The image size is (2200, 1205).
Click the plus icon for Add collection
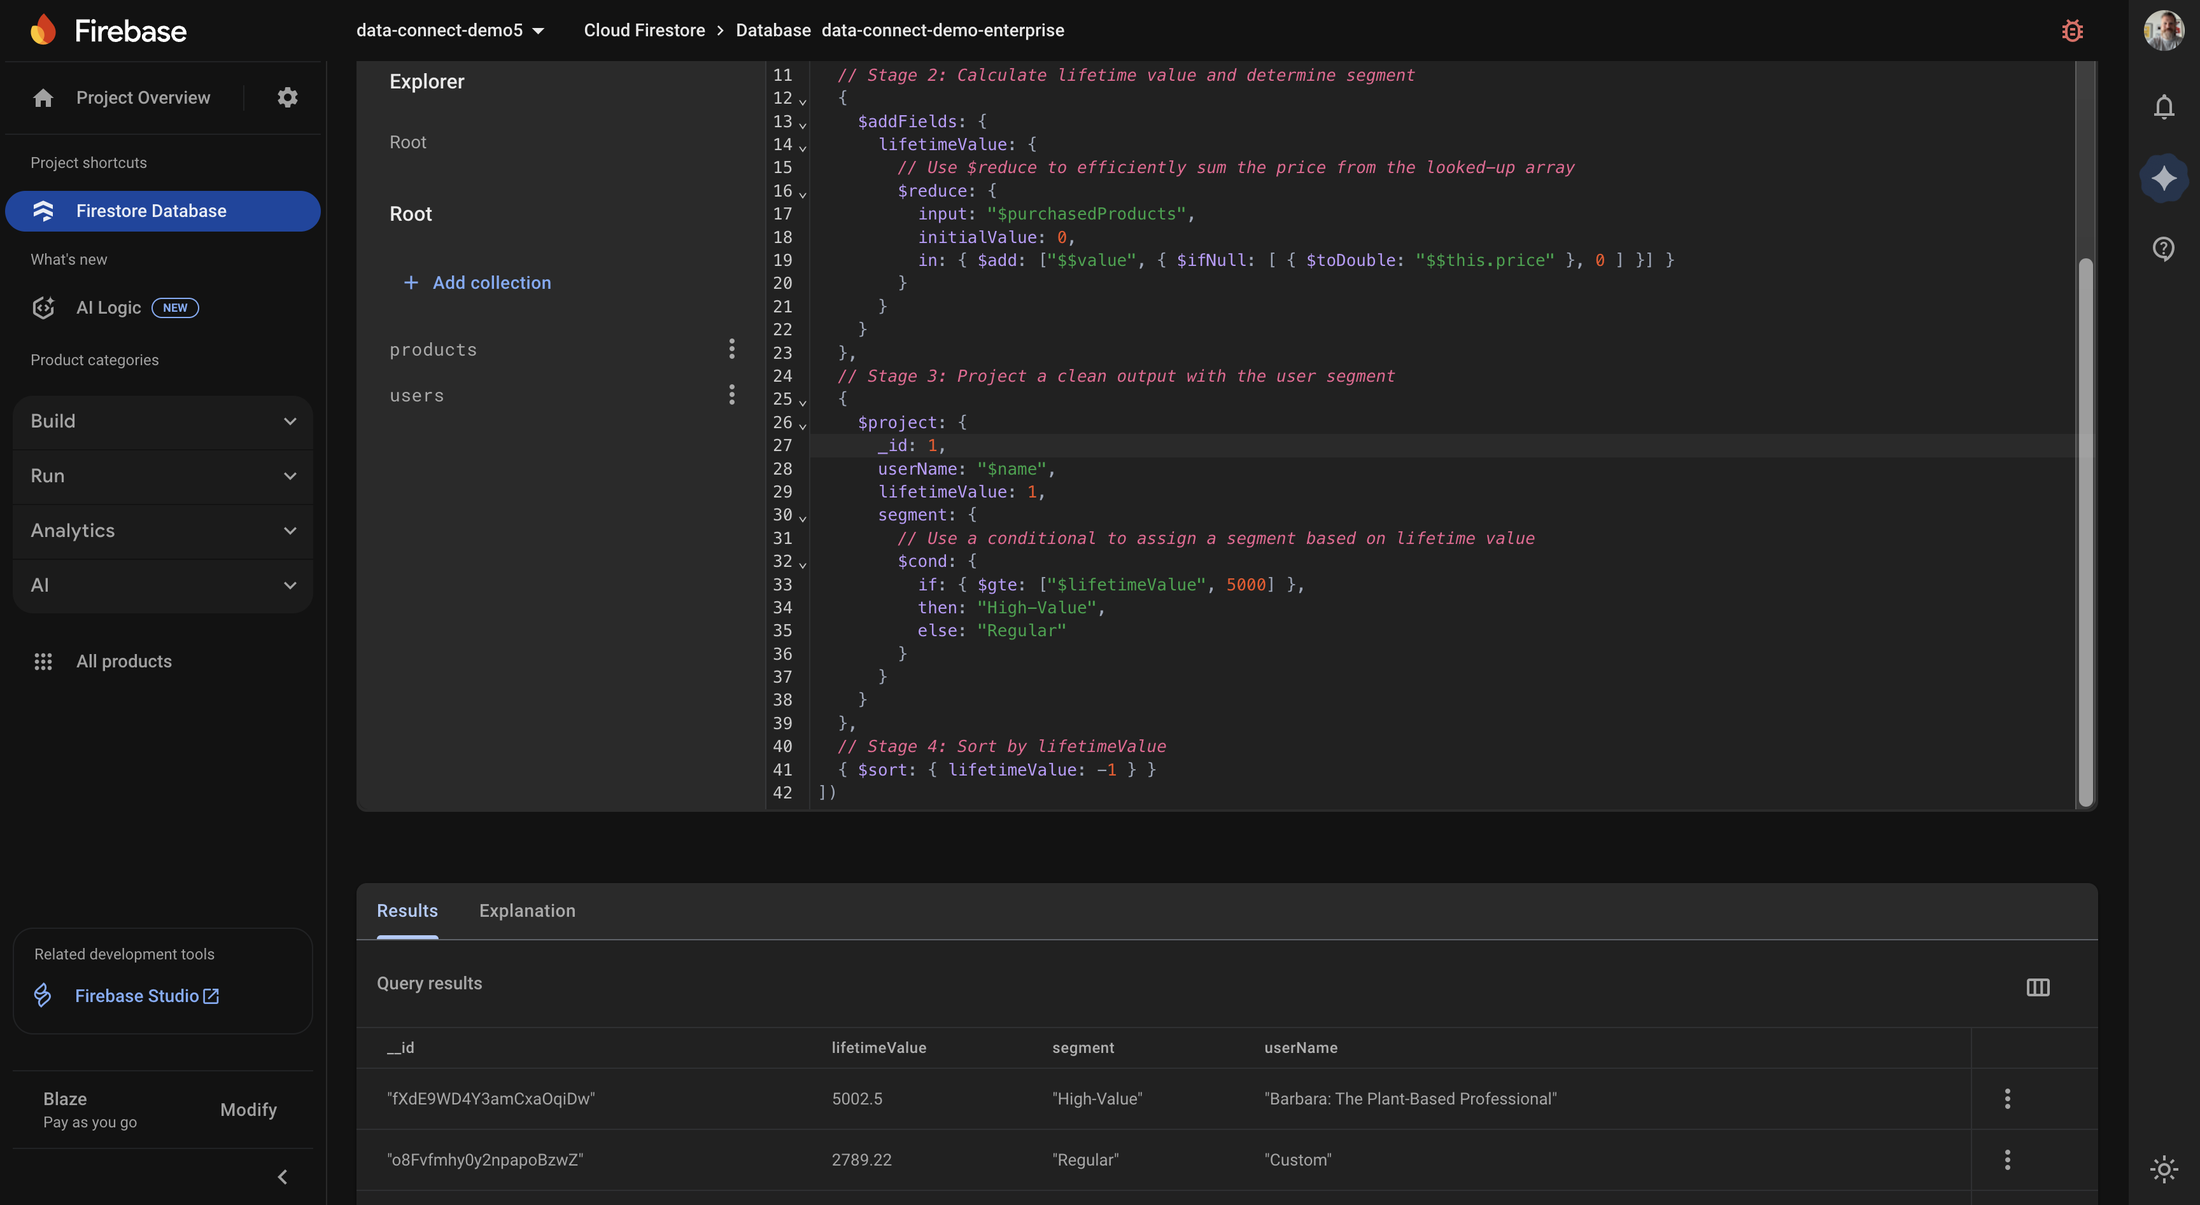(410, 283)
